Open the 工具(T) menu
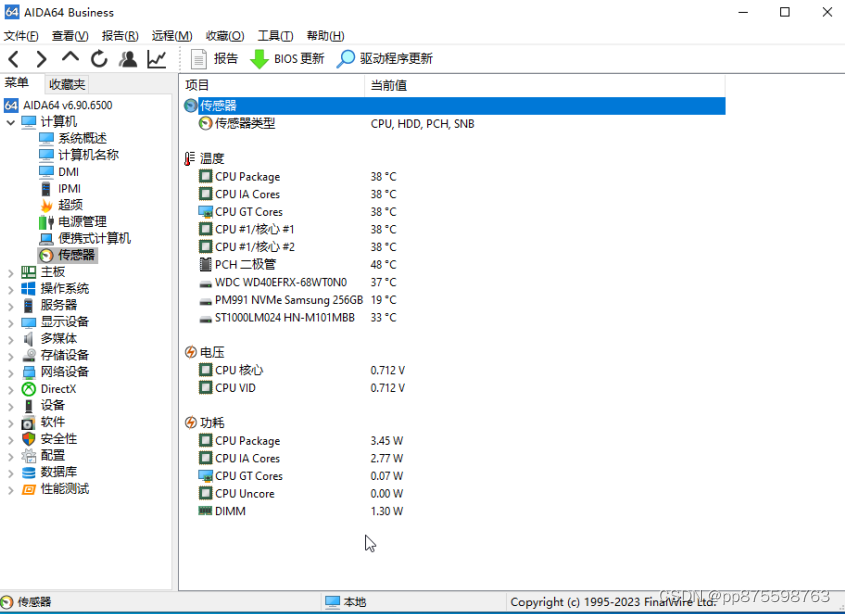Image resolution: width=845 pixels, height=614 pixels. coord(275,36)
